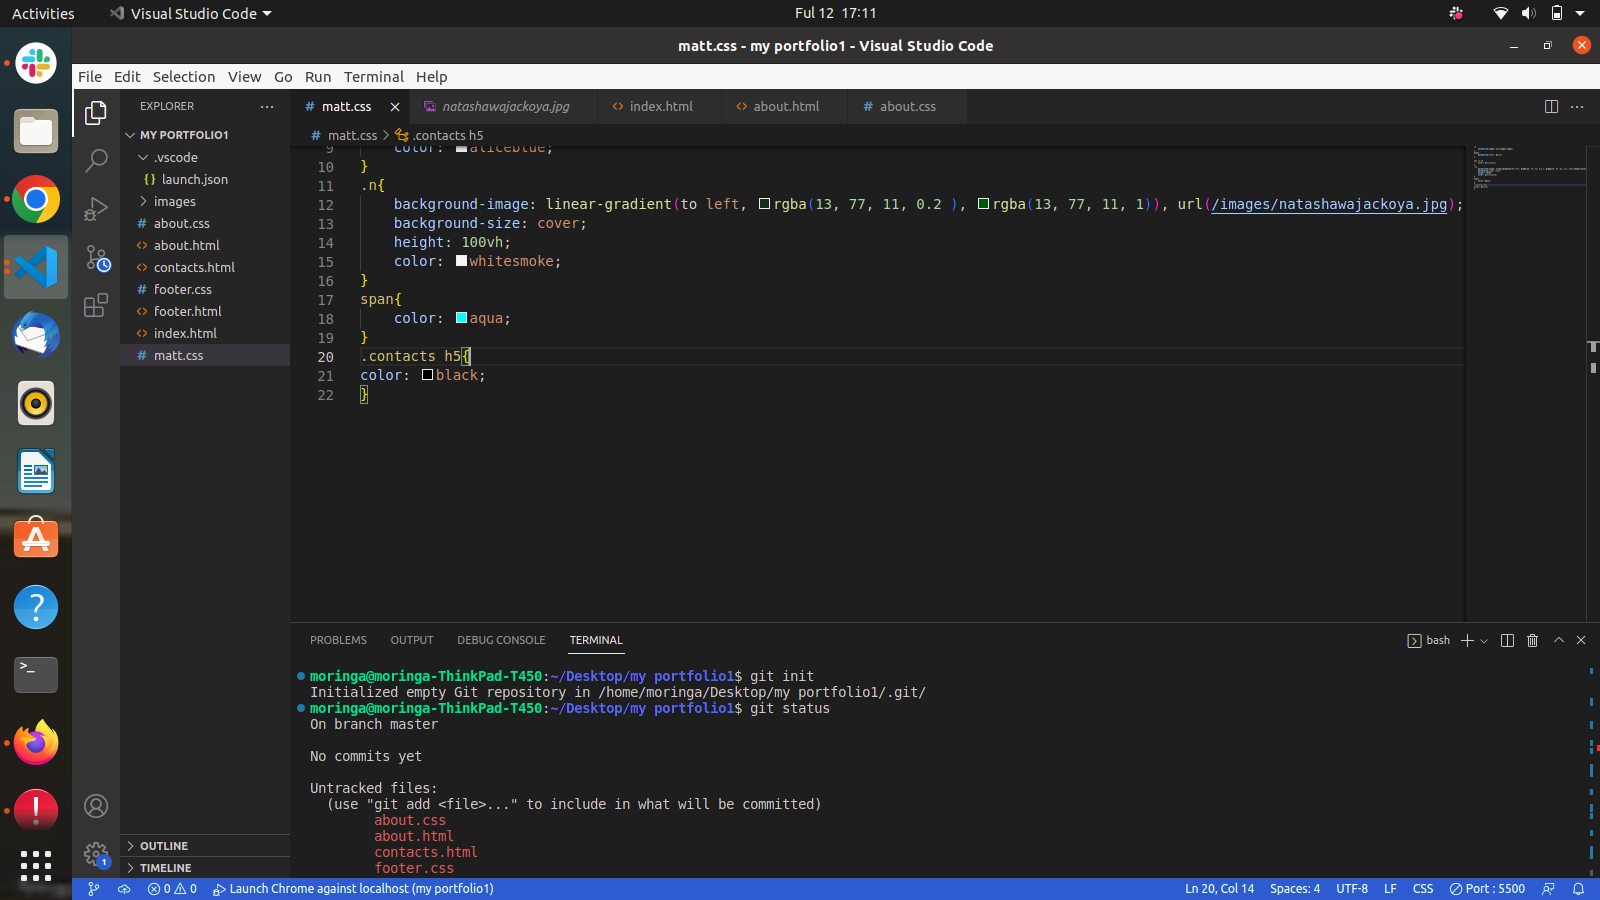The width and height of the screenshot is (1600, 900).
Task: Open the Source Control view
Action: coord(96,257)
